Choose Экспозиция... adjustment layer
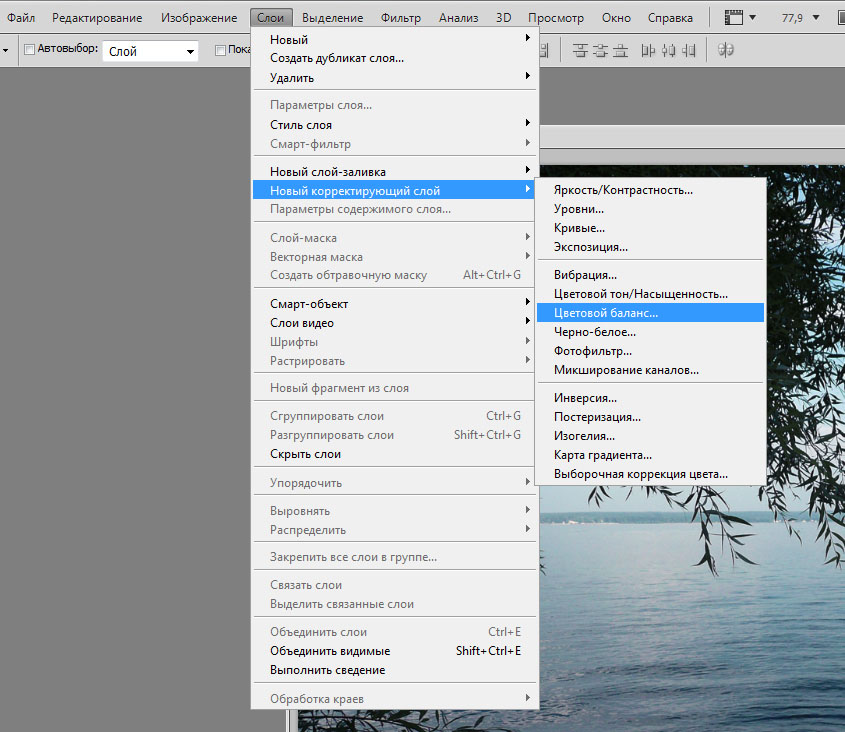 point(650,247)
